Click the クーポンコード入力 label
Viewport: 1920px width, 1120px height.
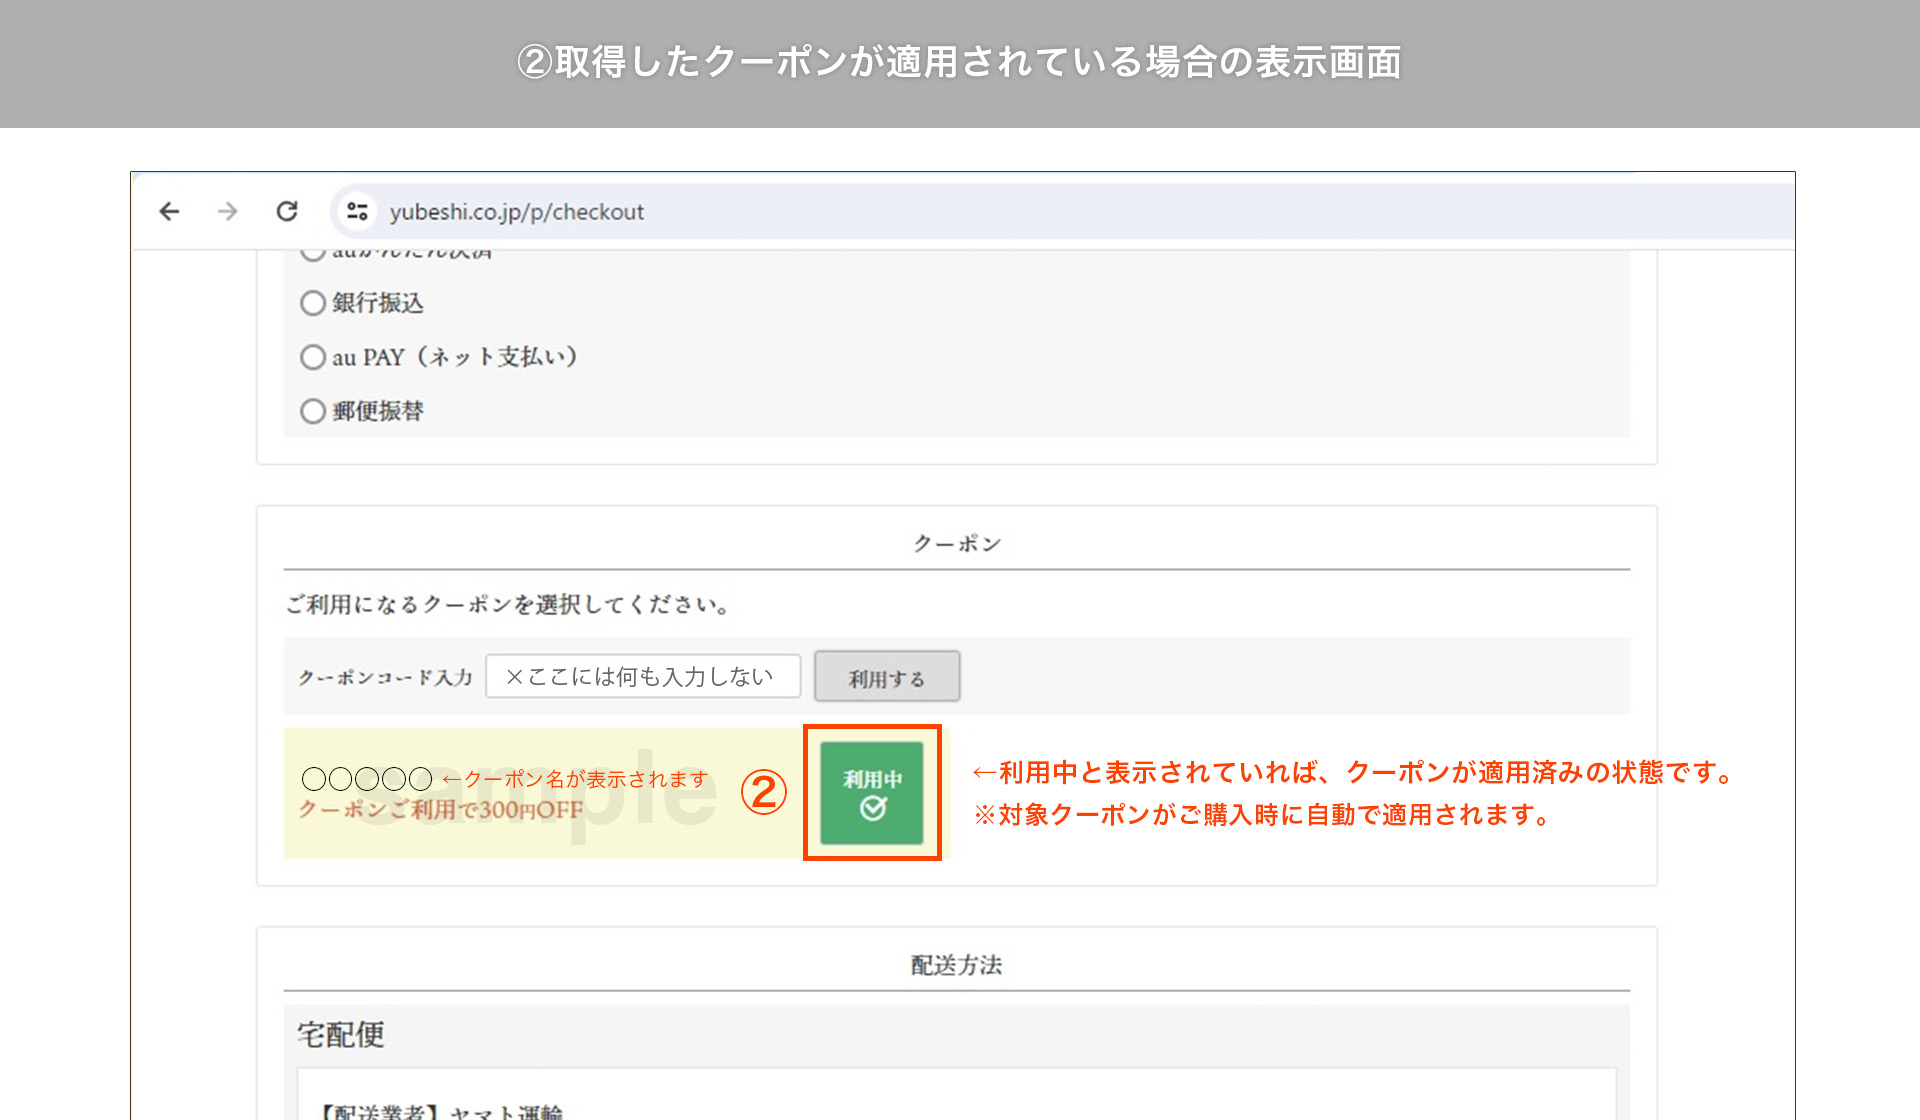click(385, 678)
